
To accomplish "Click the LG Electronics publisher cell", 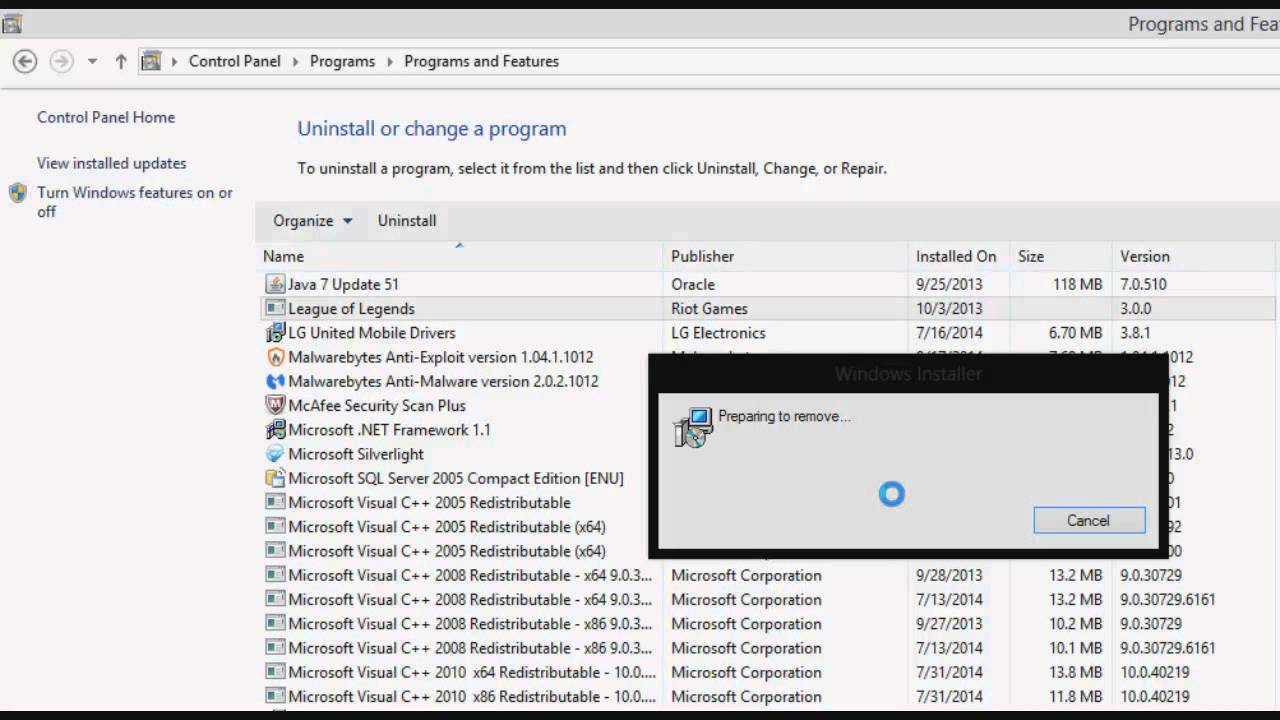I will click(x=718, y=333).
